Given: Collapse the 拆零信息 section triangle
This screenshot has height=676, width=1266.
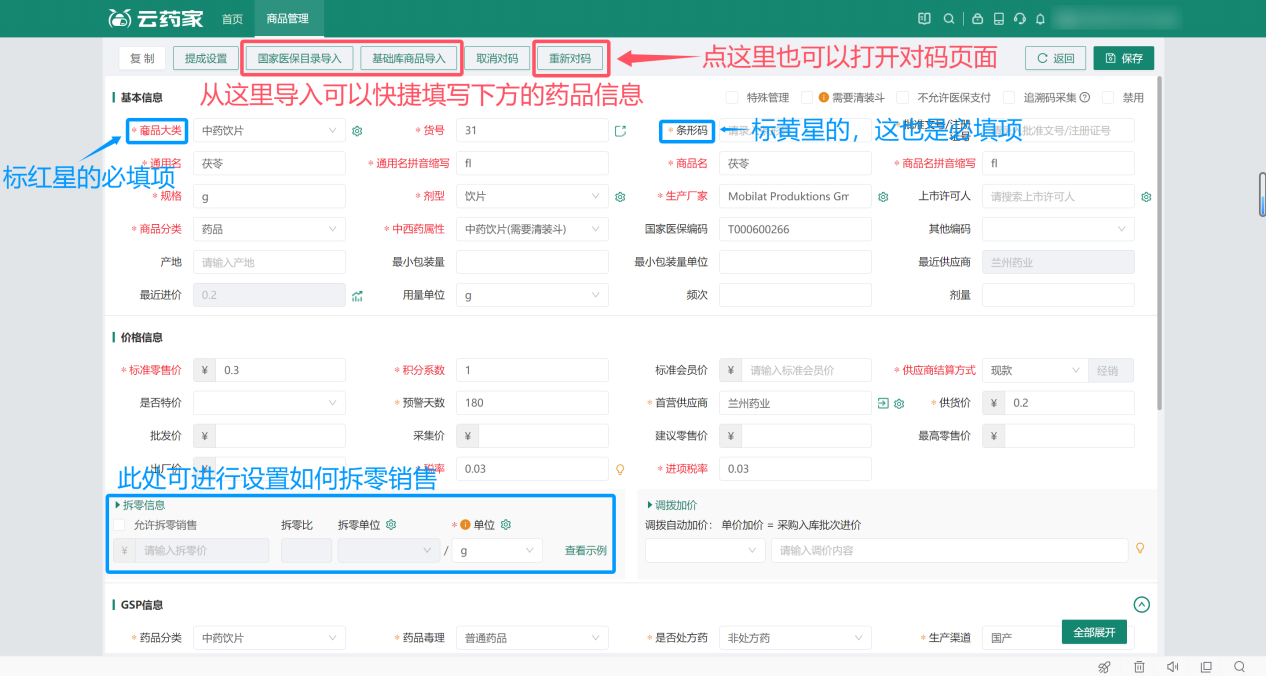Looking at the screenshot, I should 118,505.
